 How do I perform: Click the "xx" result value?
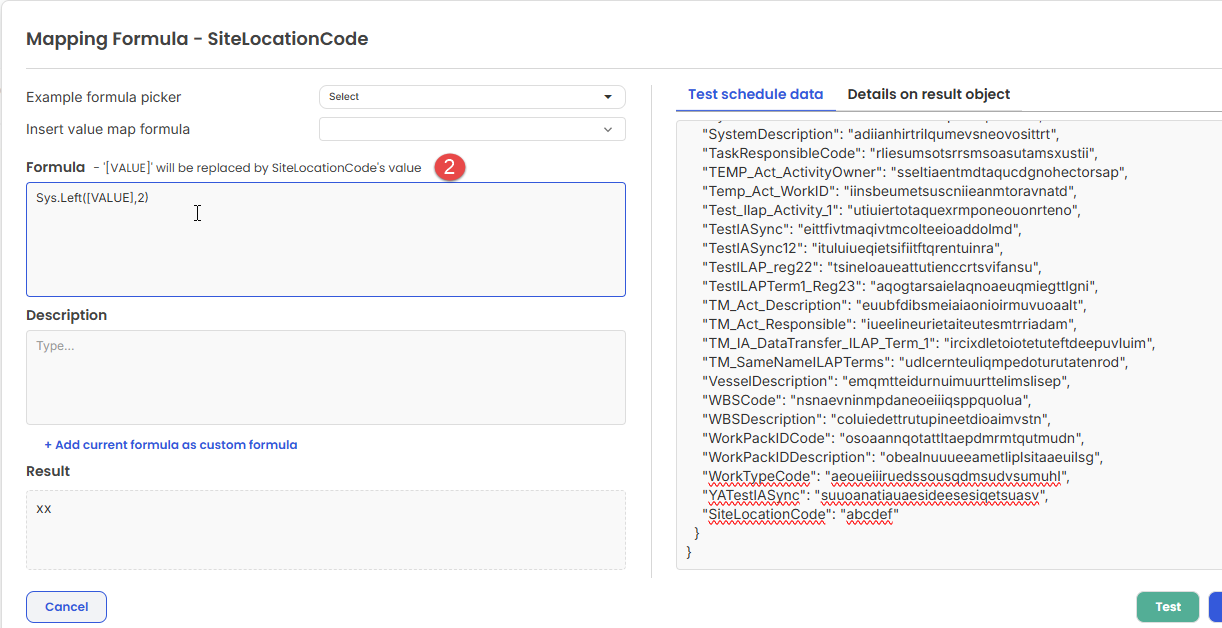click(44, 509)
